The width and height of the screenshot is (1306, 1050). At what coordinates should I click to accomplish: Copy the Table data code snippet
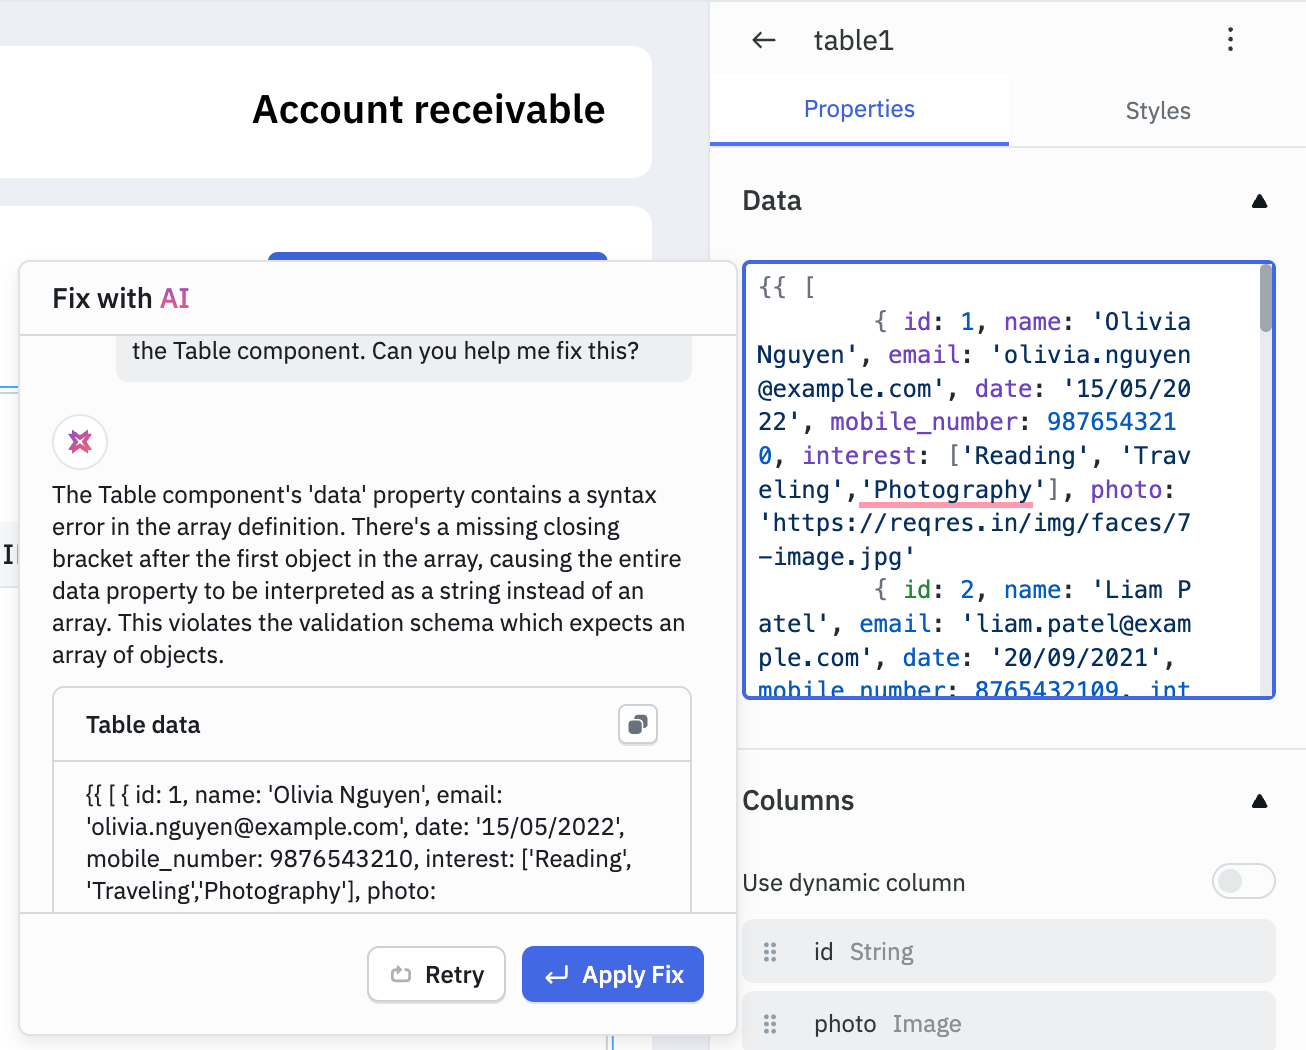point(638,725)
